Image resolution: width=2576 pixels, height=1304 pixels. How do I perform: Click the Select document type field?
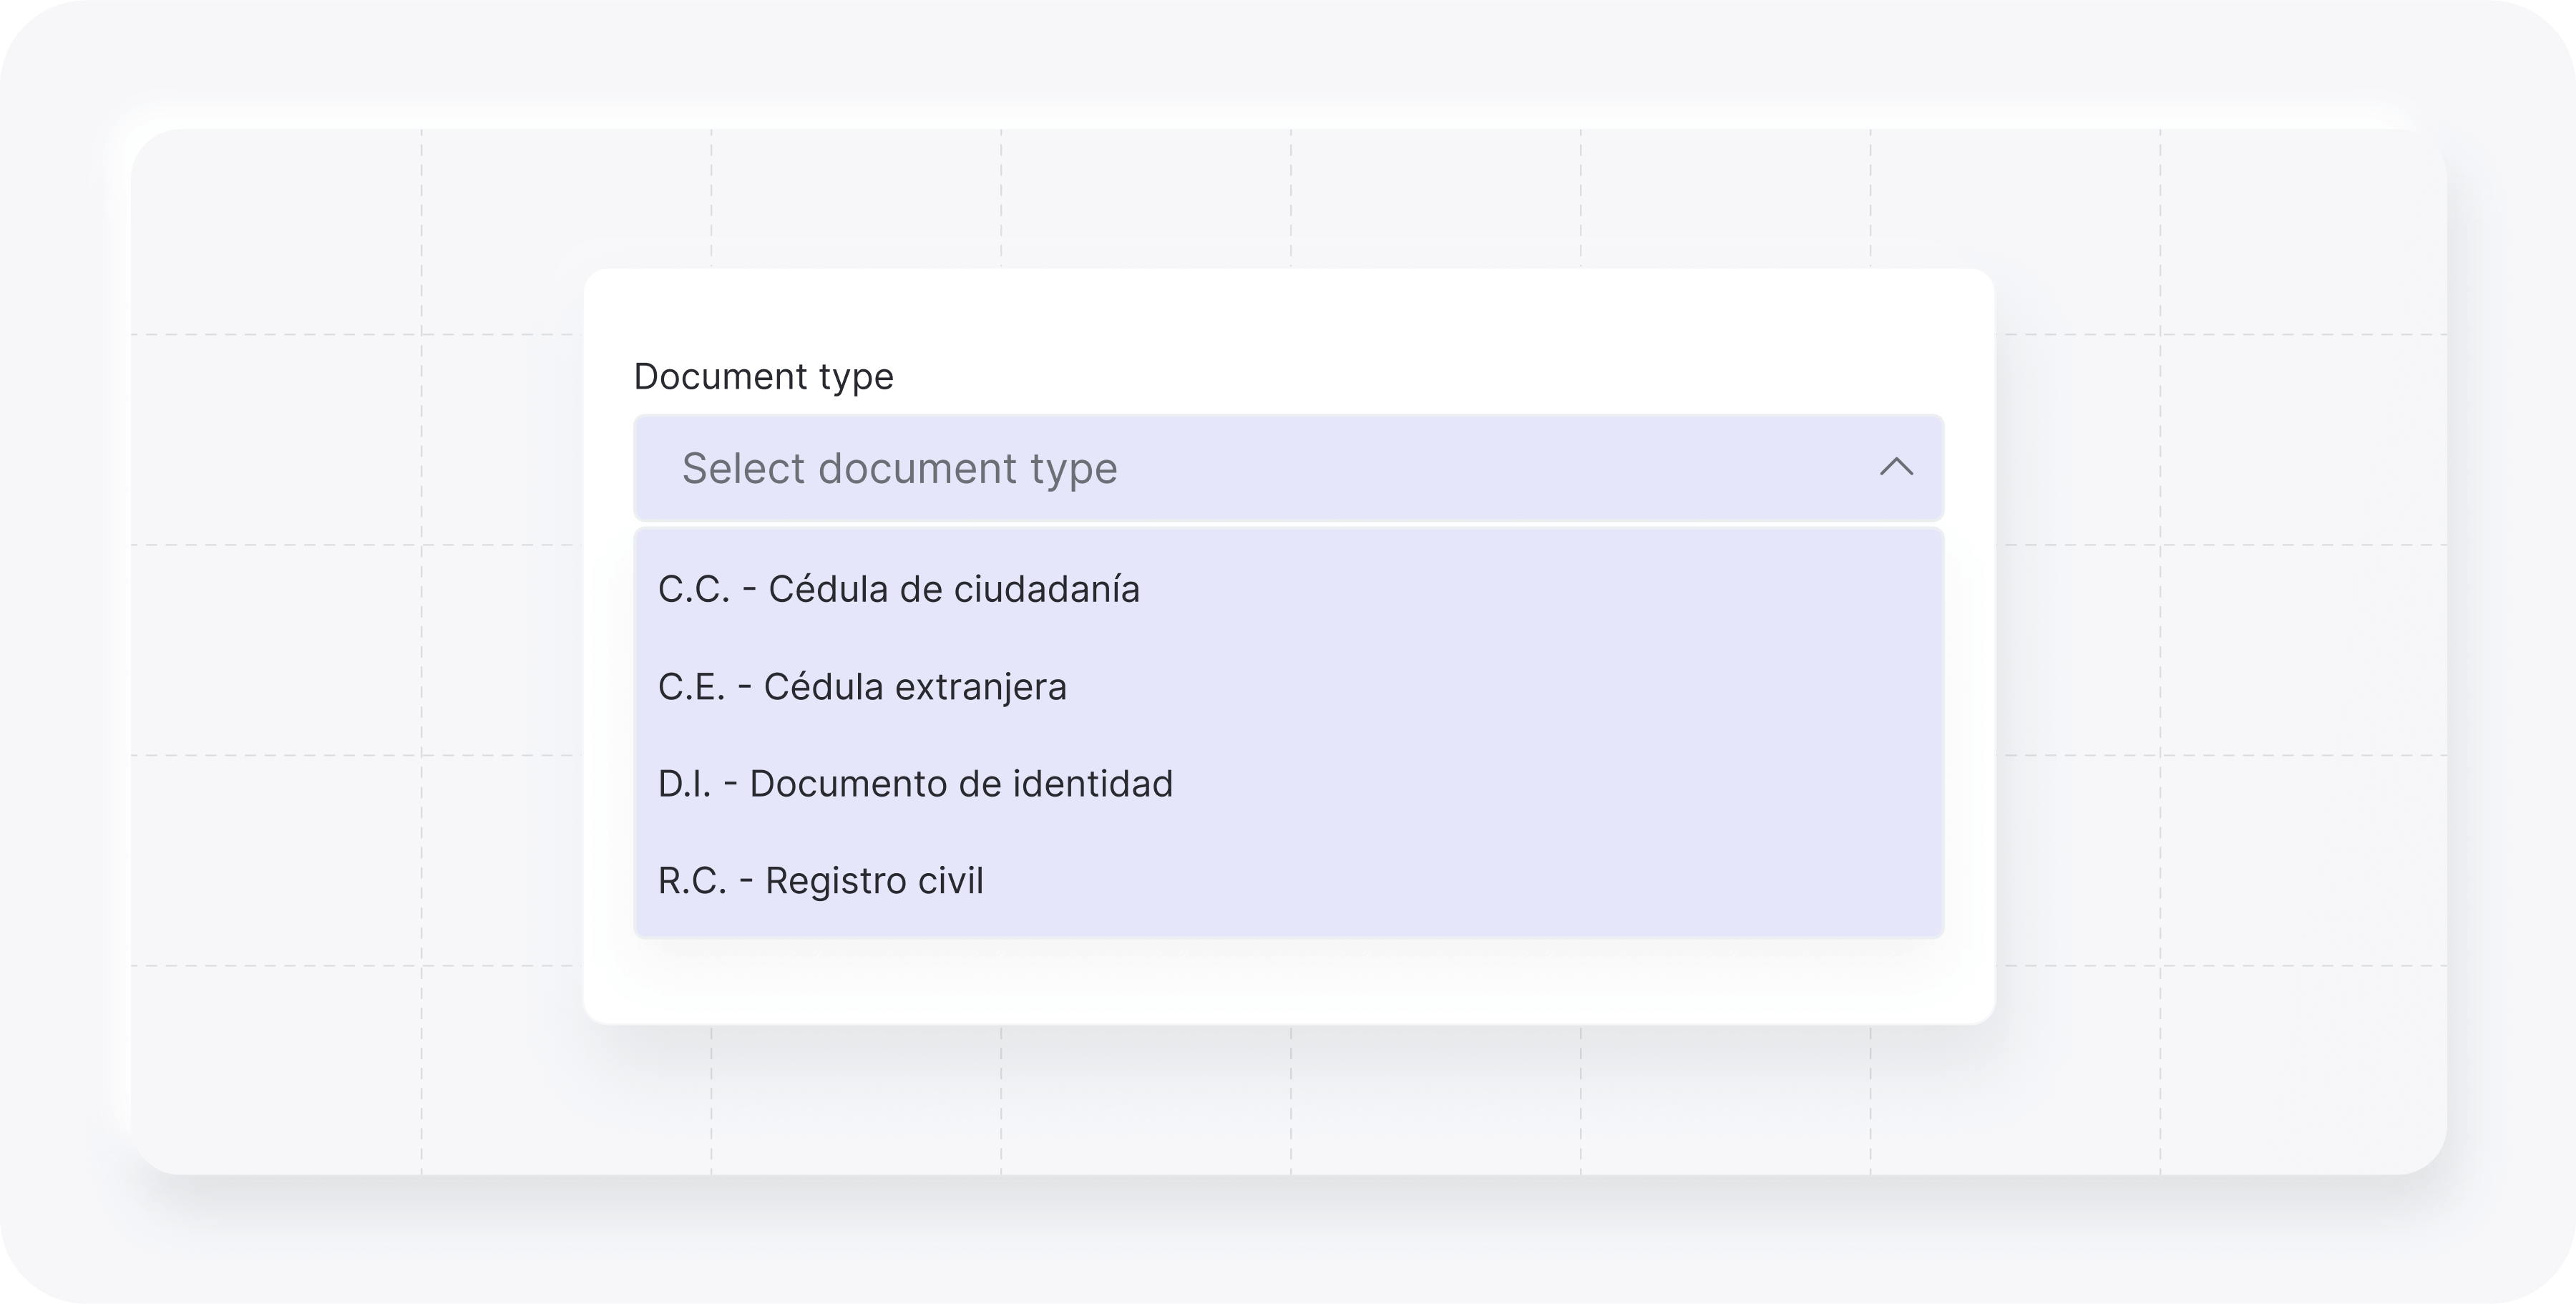coord(1288,468)
